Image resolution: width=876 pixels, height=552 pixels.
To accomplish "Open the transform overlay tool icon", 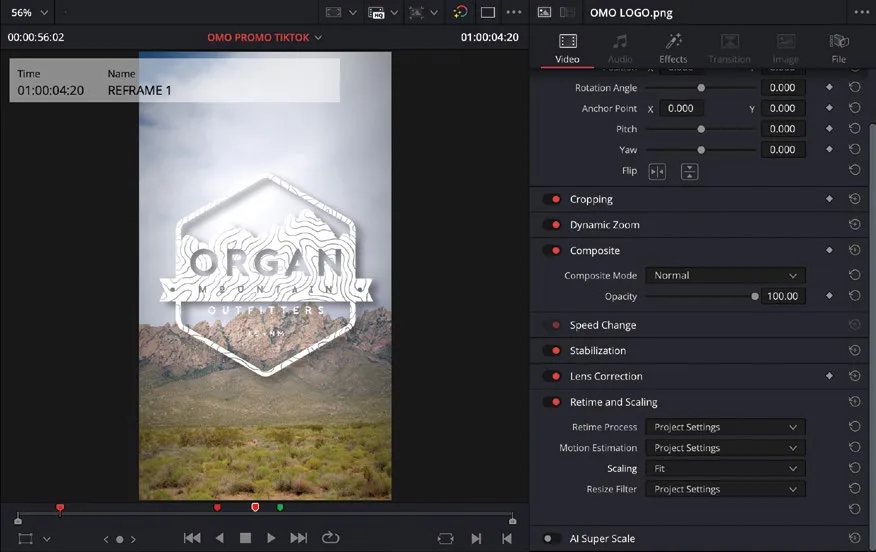I will 26,539.
